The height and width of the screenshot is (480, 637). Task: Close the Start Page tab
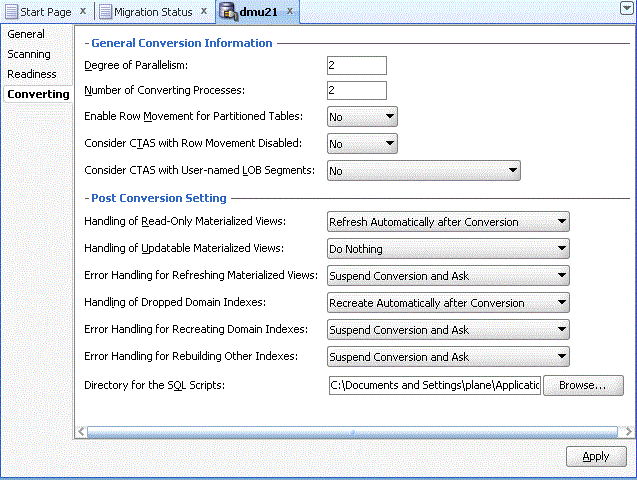coord(83,11)
